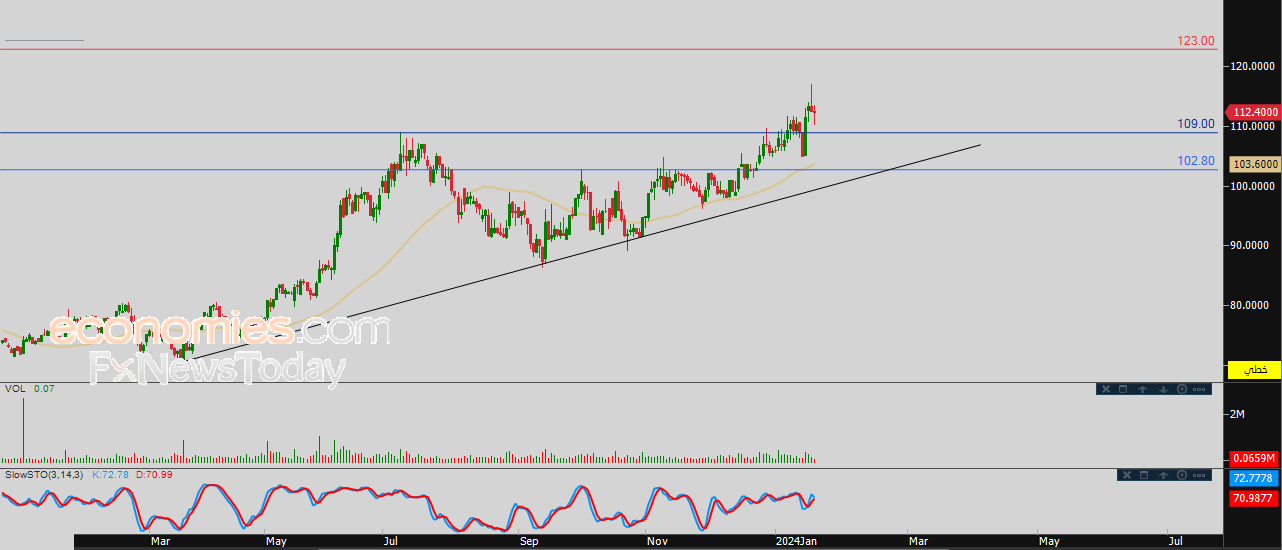Close the SlowSTO indicator panel

click(x=1127, y=475)
